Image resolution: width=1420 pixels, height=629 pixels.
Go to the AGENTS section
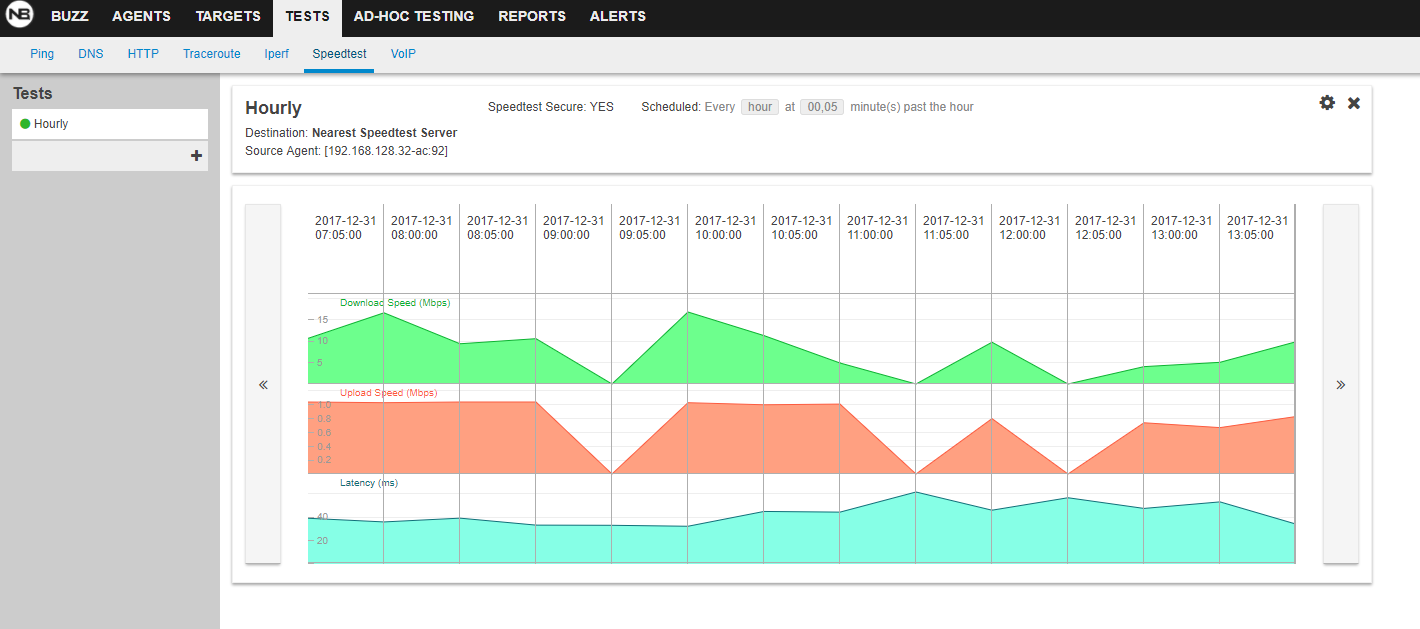click(x=141, y=17)
